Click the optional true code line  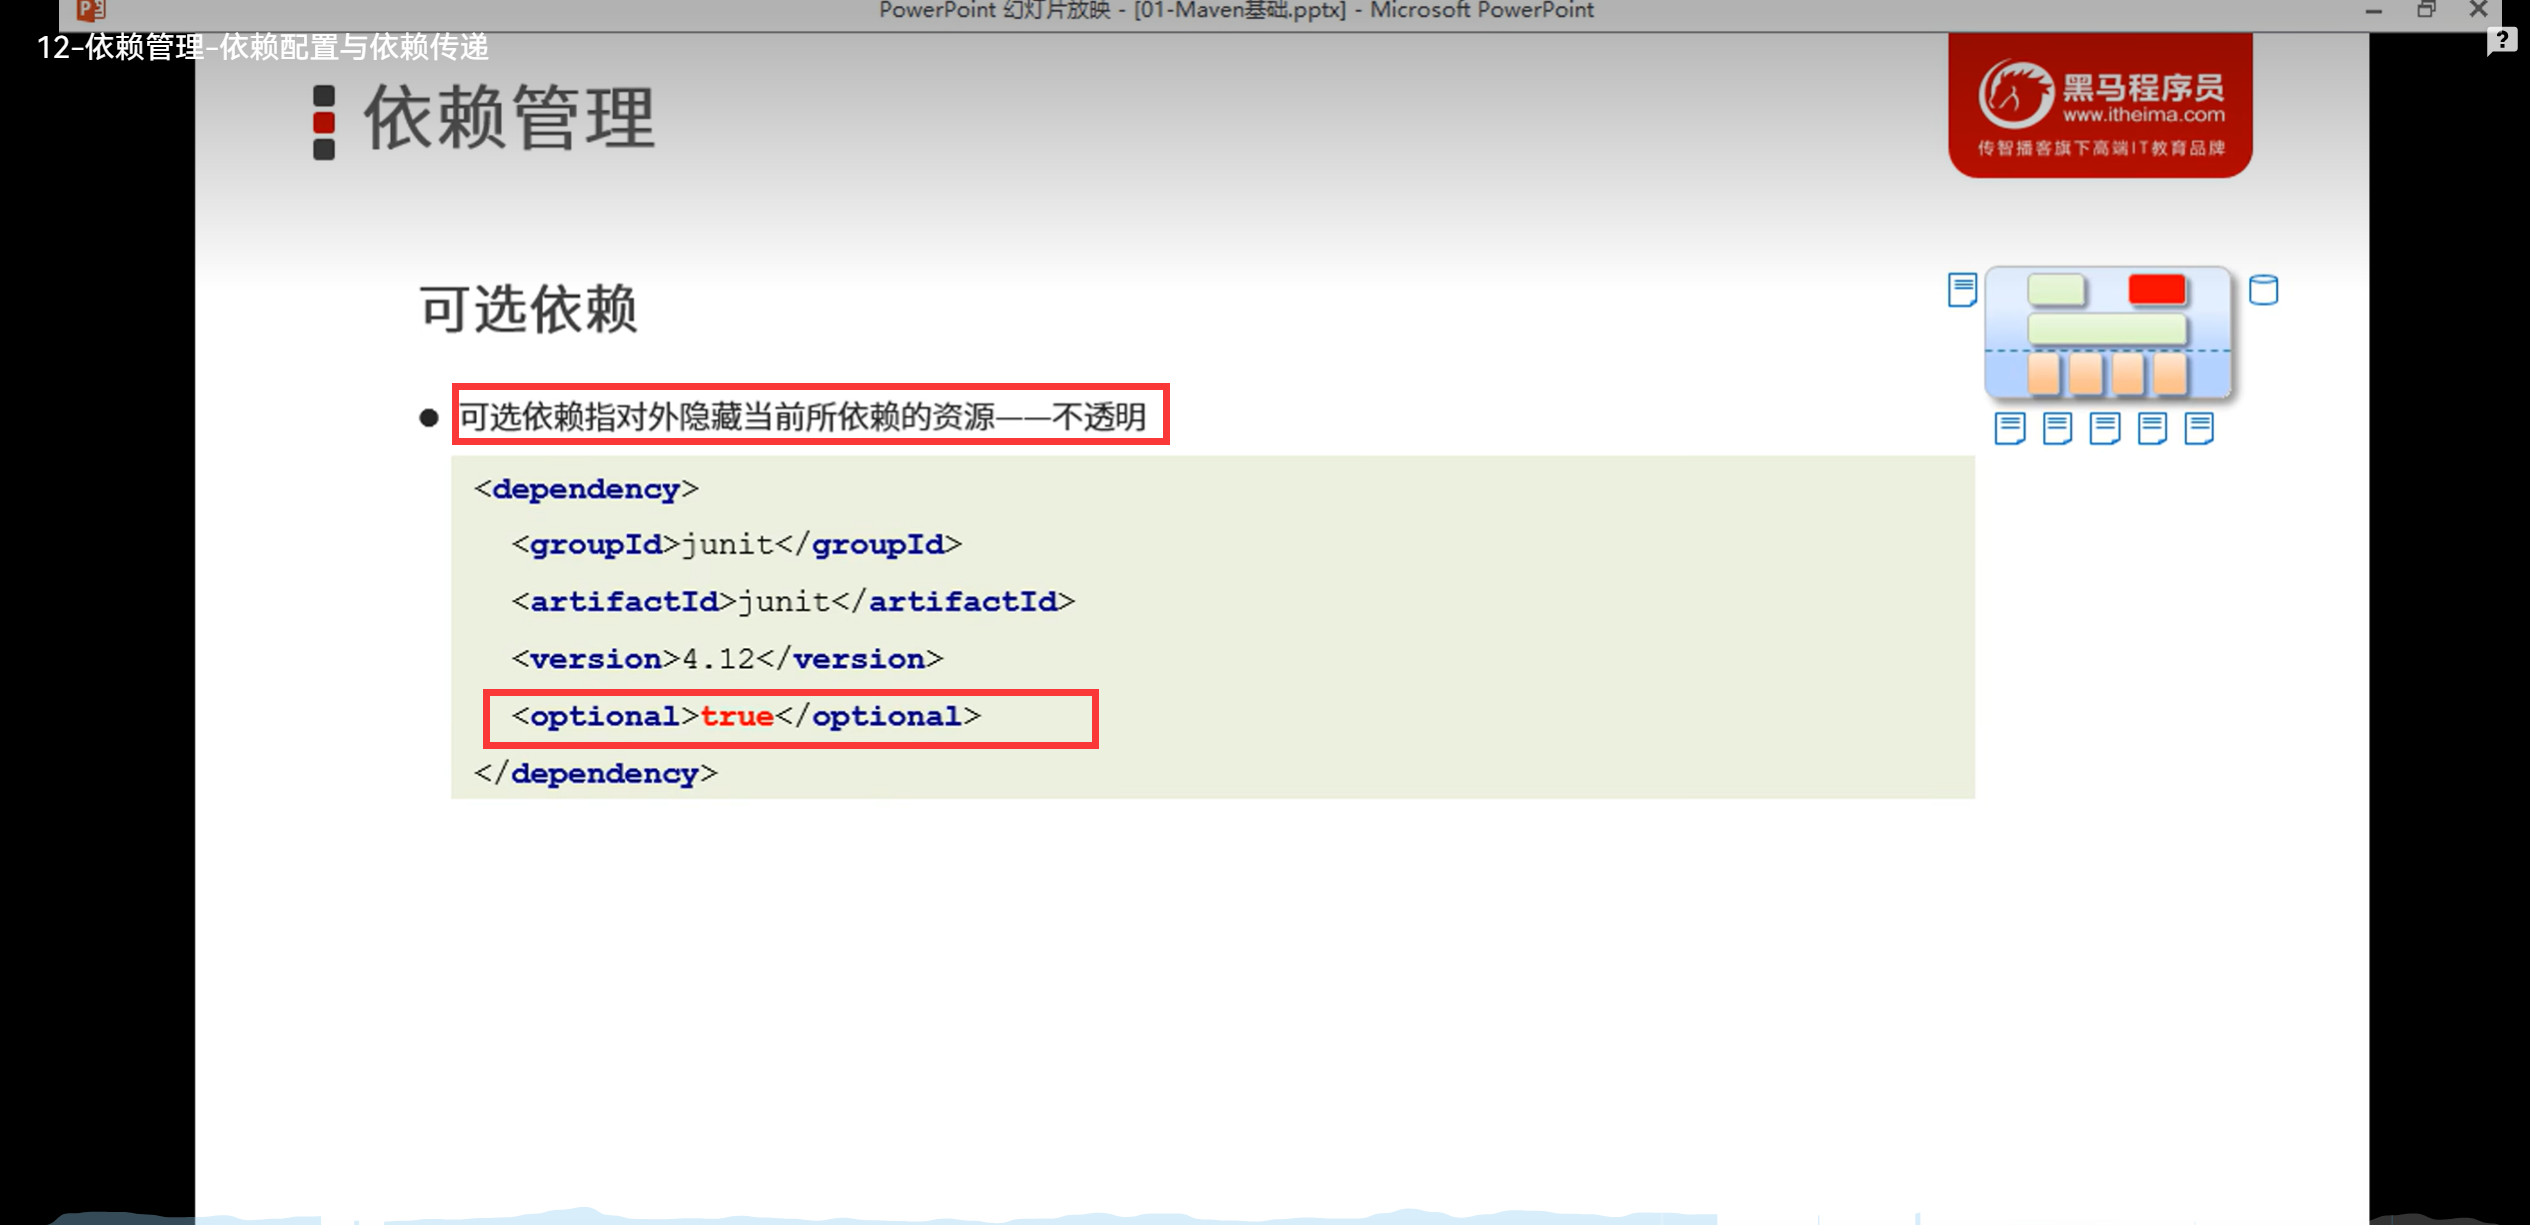pos(746,717)
